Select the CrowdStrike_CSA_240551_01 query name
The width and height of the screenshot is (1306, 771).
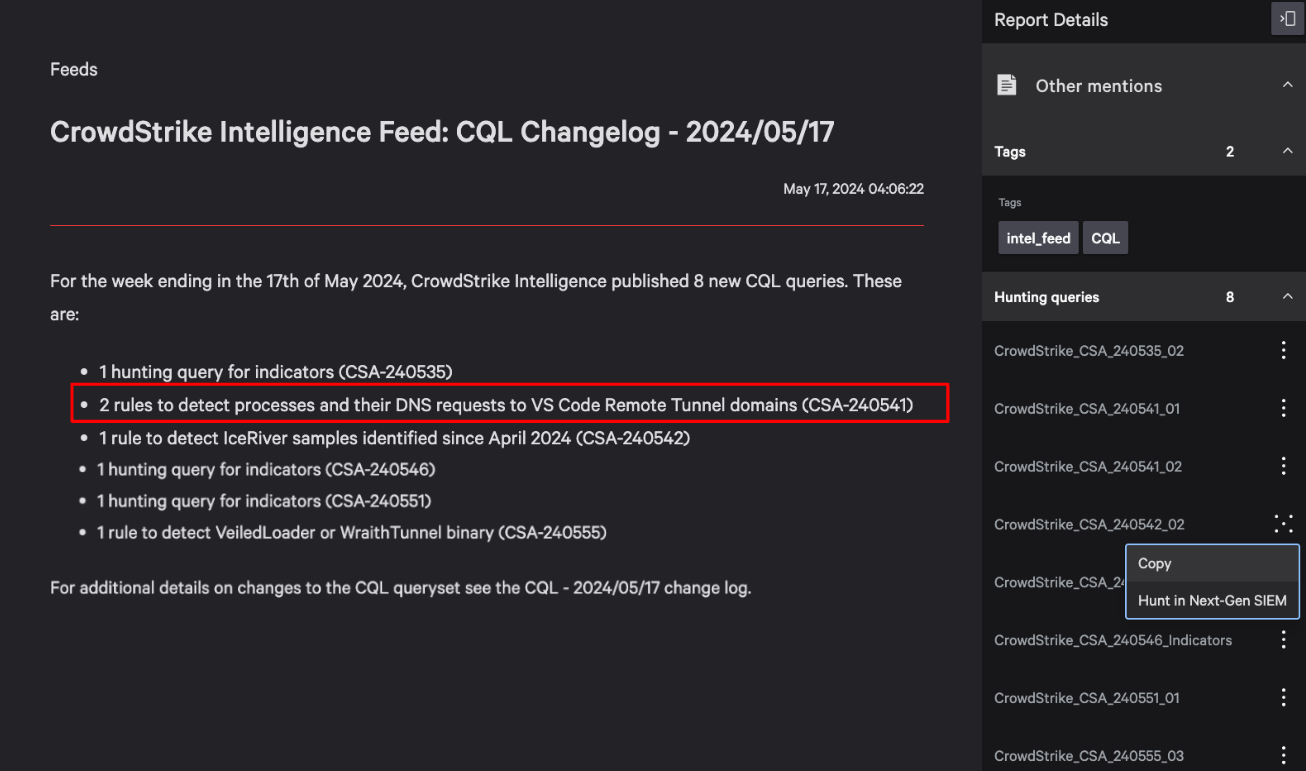point(1087,698)
